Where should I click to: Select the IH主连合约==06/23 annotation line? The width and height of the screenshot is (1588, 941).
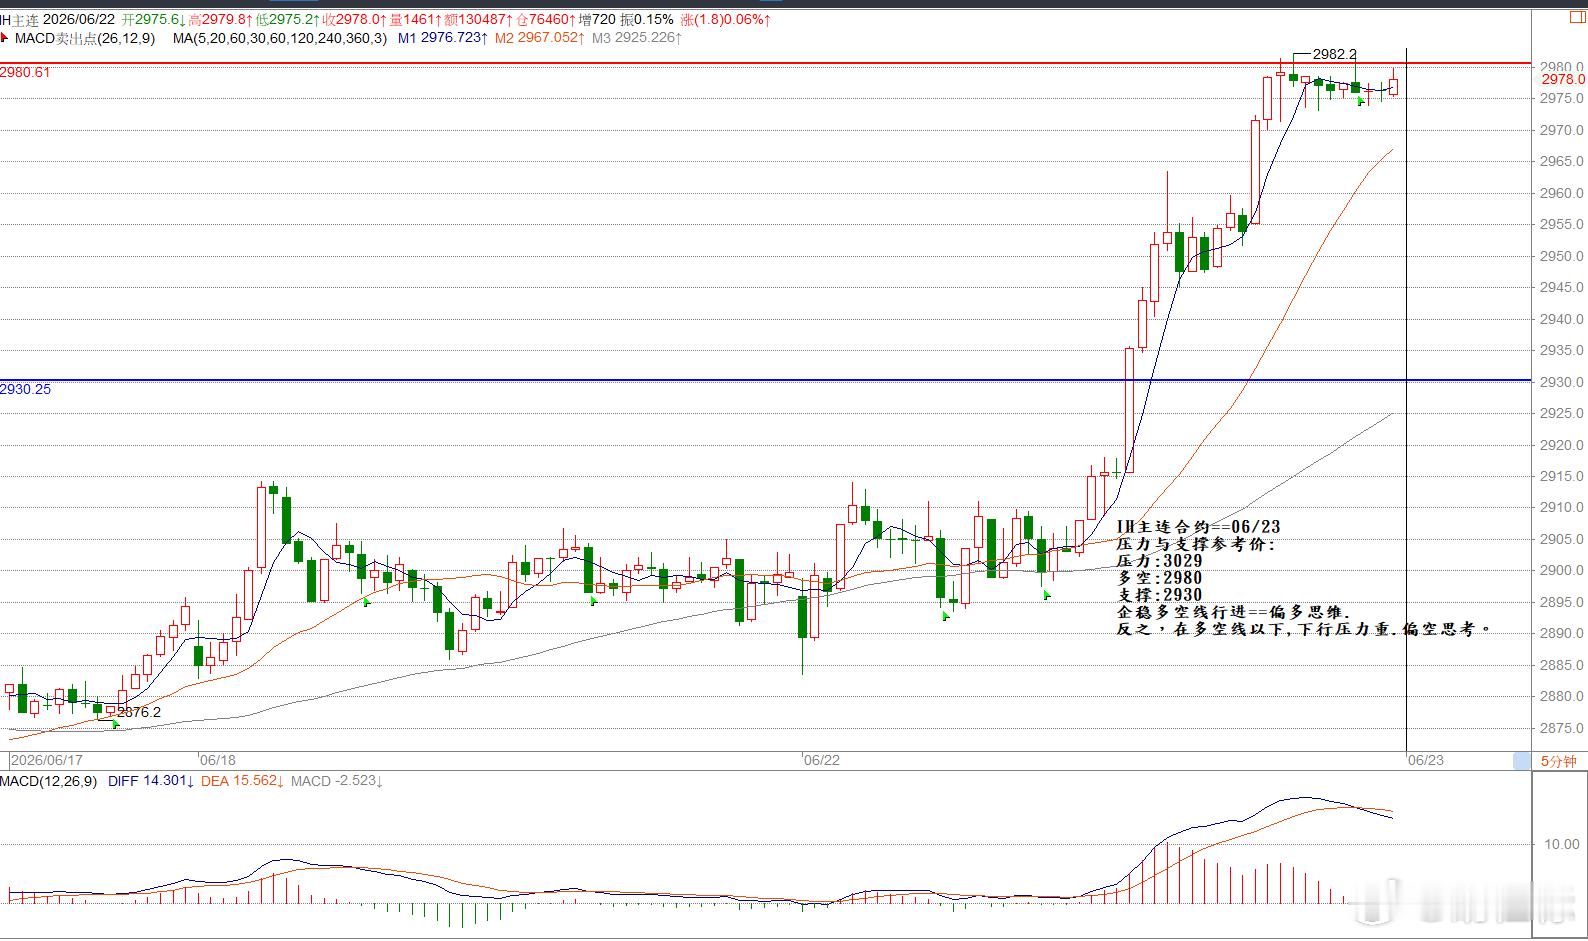tap(1198, 527)
